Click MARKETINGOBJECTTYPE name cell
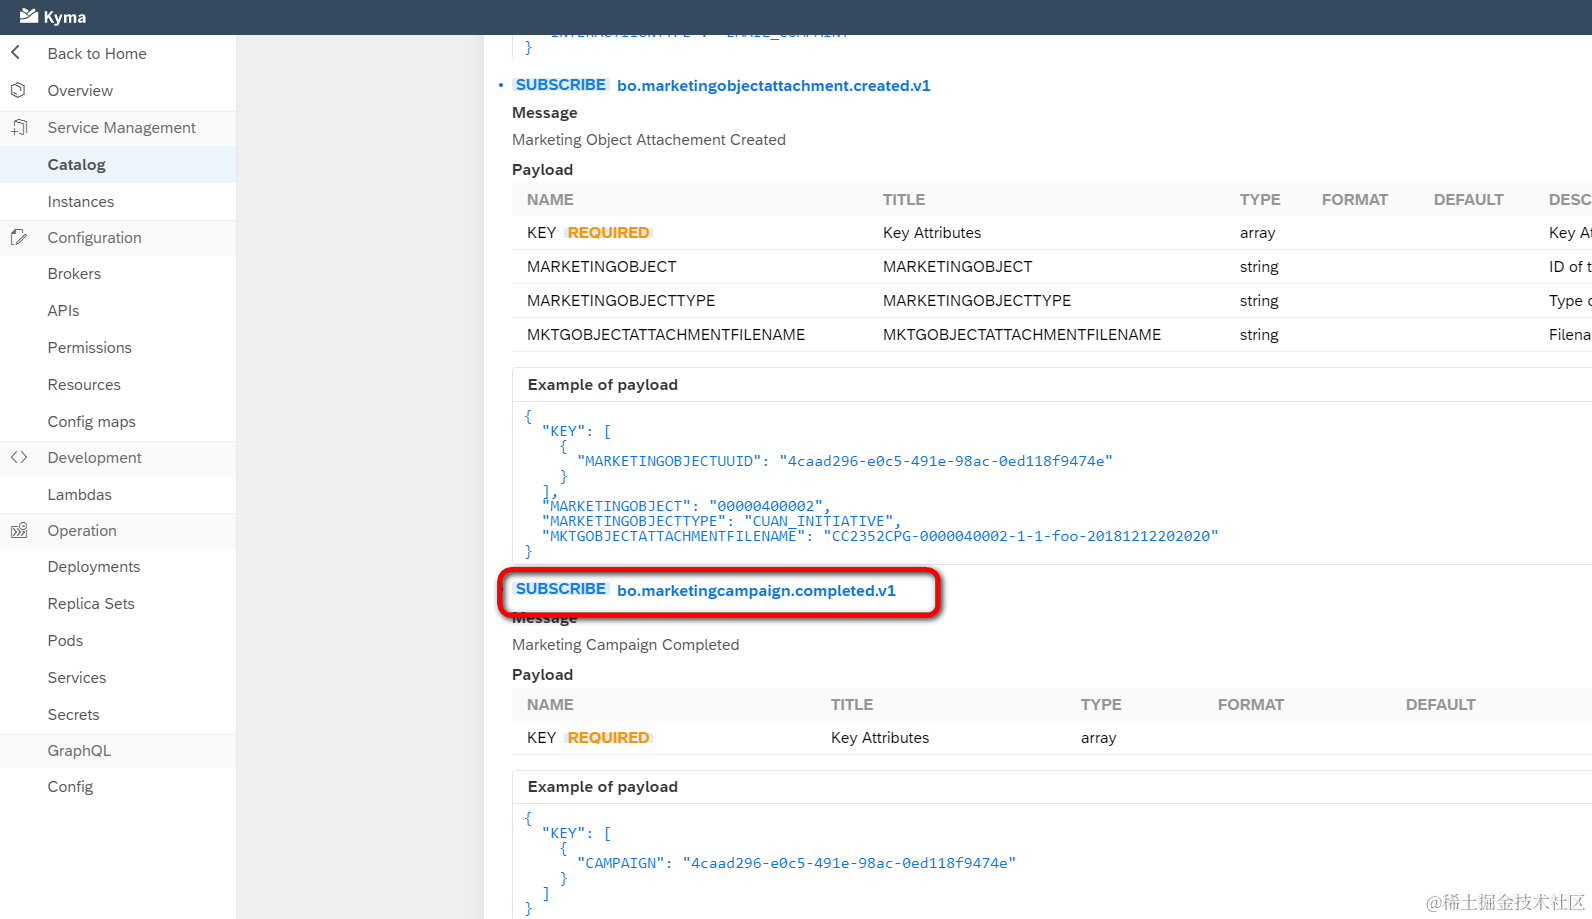 (x=621, y=301)
